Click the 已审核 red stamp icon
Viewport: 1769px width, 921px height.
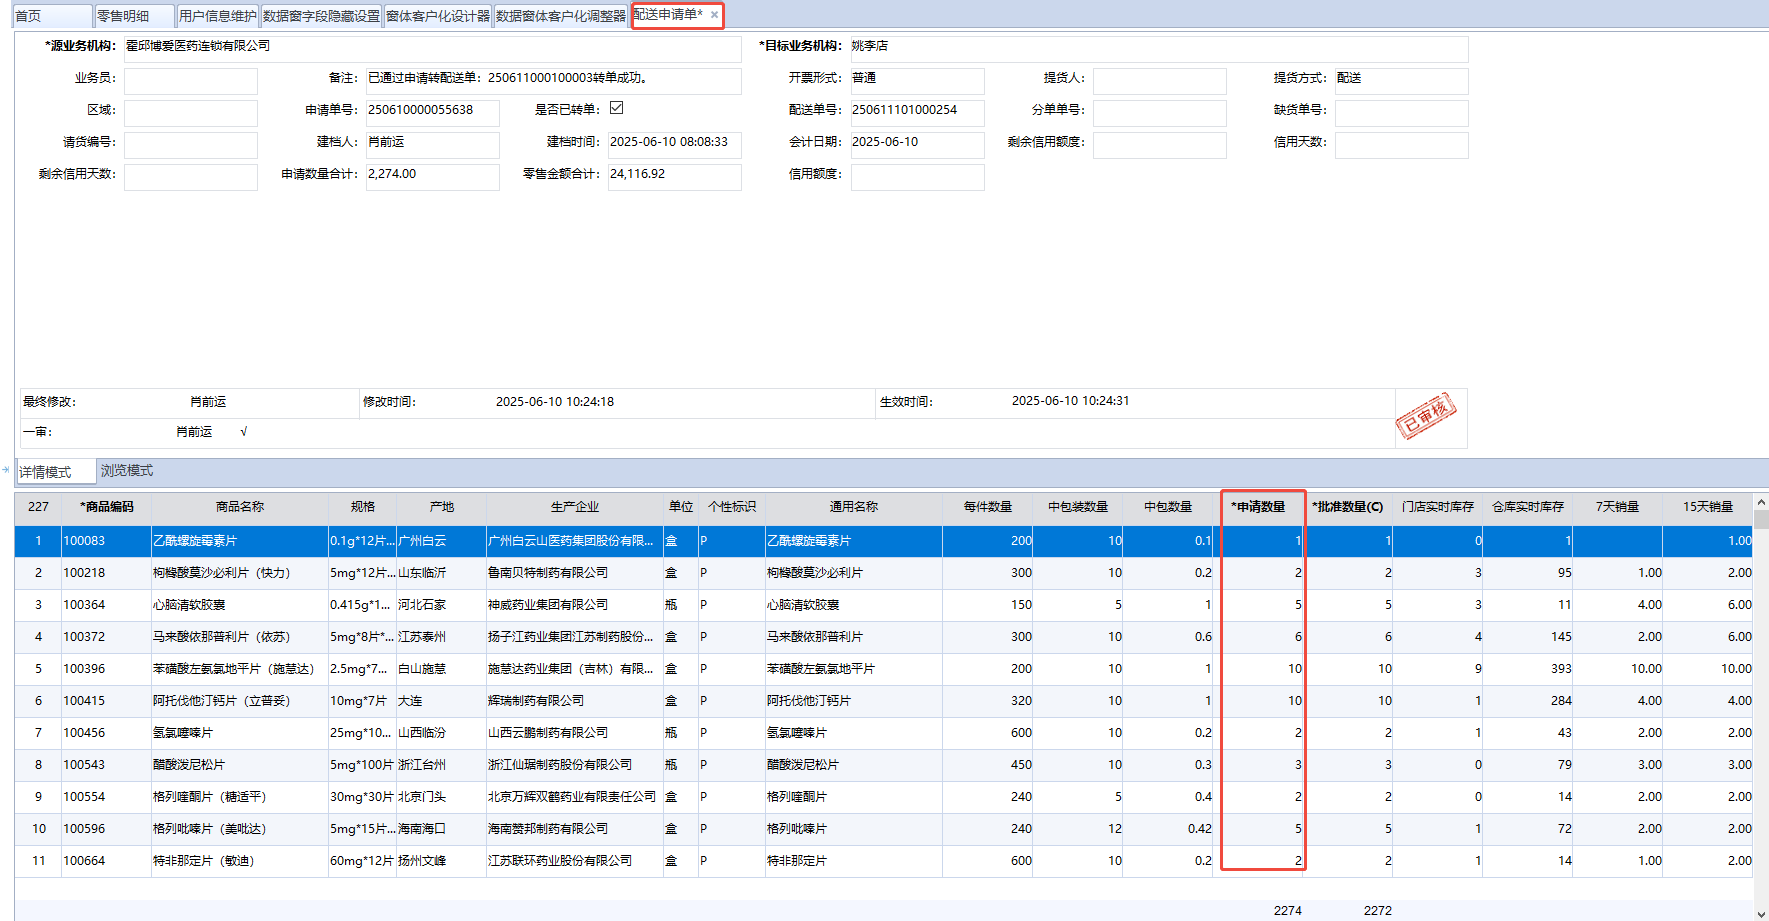pos(1425,416)
